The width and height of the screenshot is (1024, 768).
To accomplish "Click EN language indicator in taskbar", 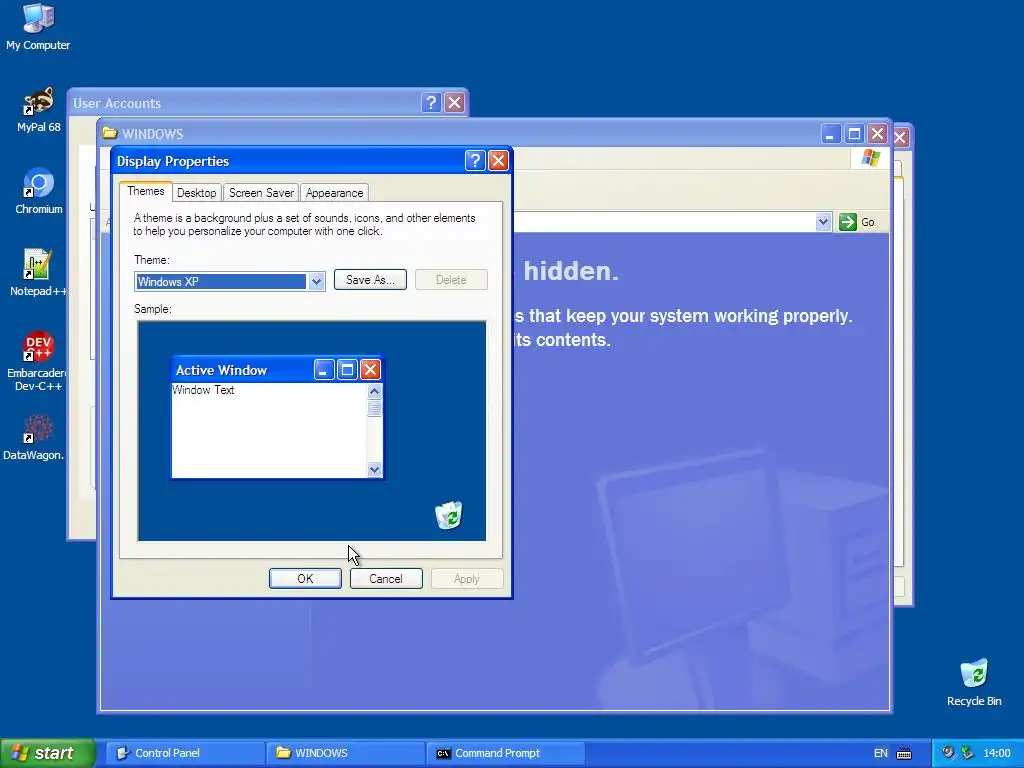I will [880, 753].
